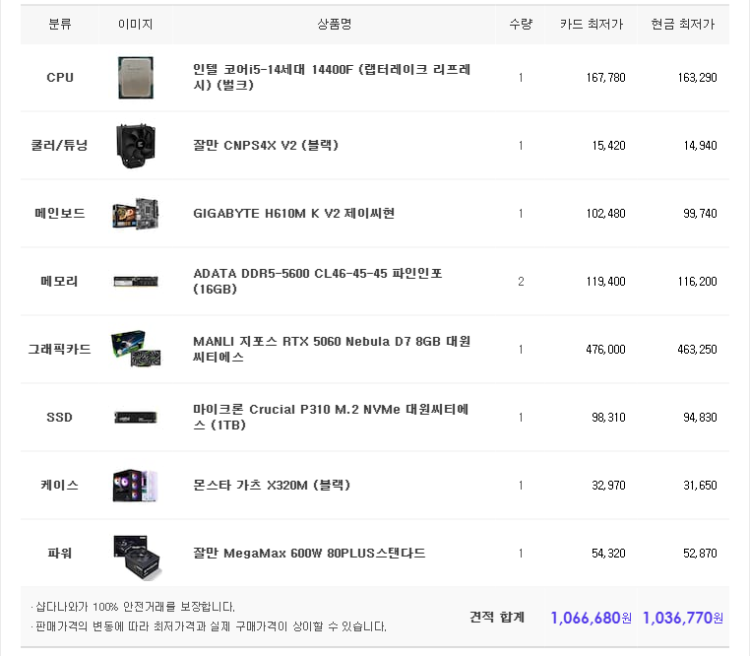Click the 카드 최저가 column header
Viewport: 750px width, 656px height.
(x=592, y=24)
